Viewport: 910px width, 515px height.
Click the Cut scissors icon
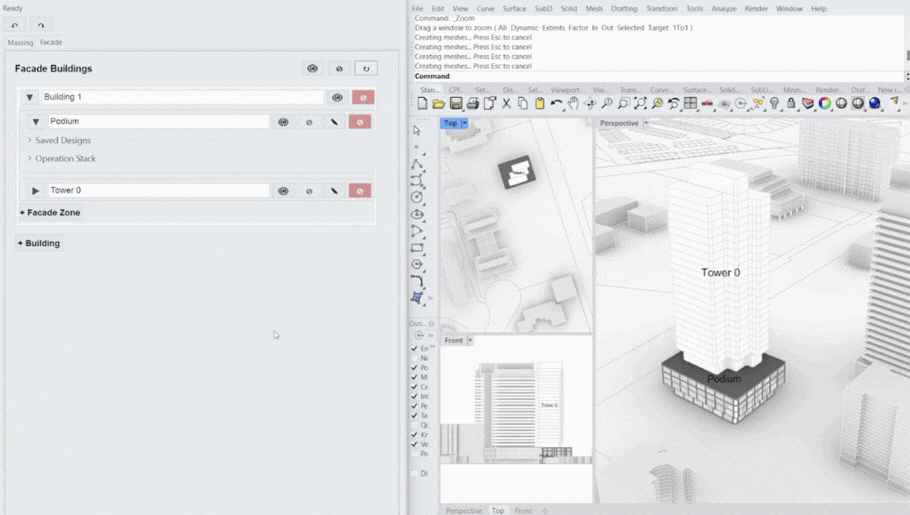[x=506, y=103]
